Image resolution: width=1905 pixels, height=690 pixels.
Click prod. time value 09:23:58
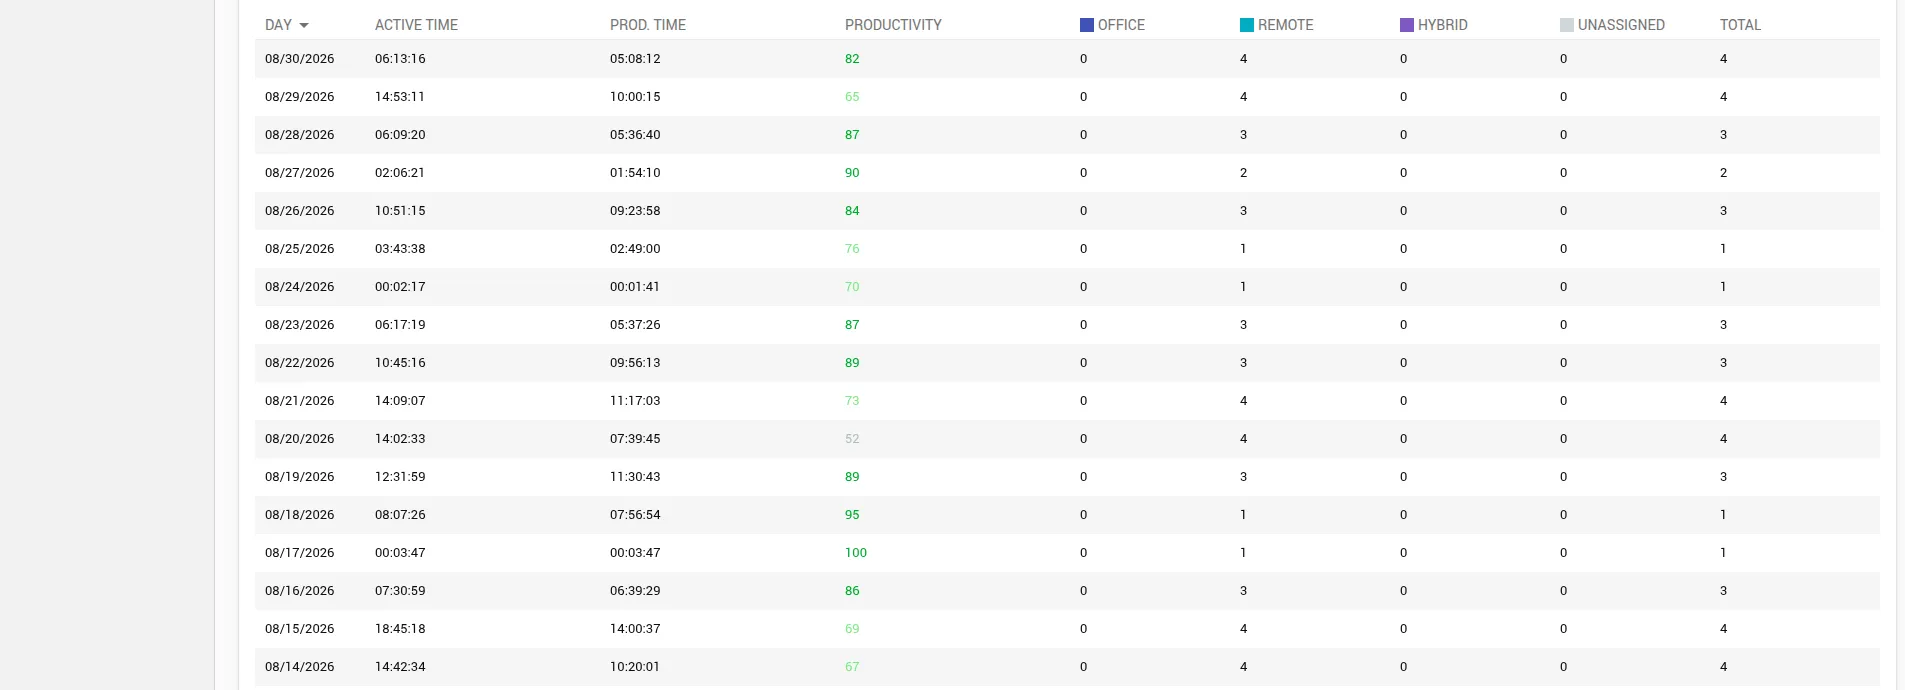[x=635, y=211]
